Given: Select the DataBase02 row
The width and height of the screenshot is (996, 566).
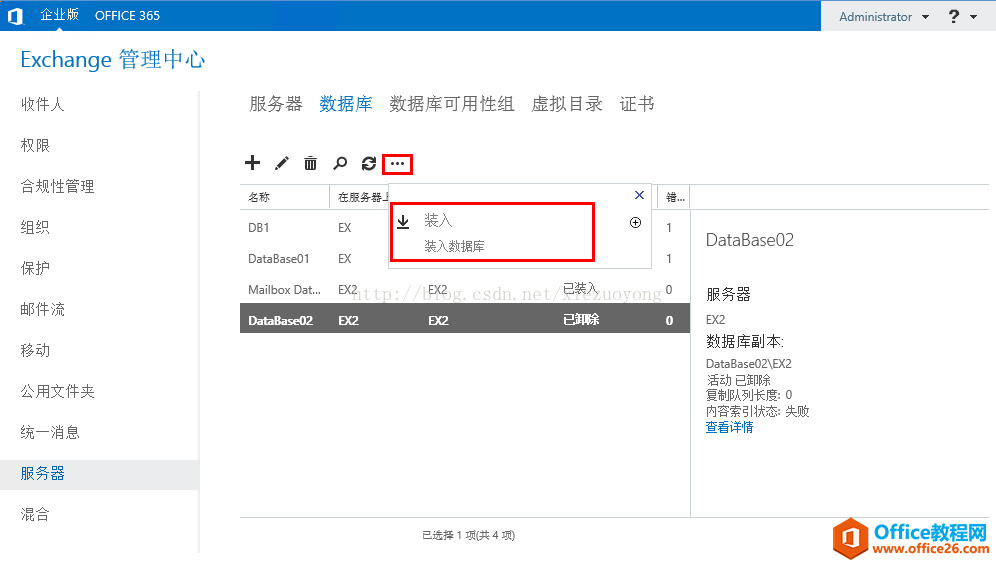Looking at the screenshot, I should pos(465,318).
